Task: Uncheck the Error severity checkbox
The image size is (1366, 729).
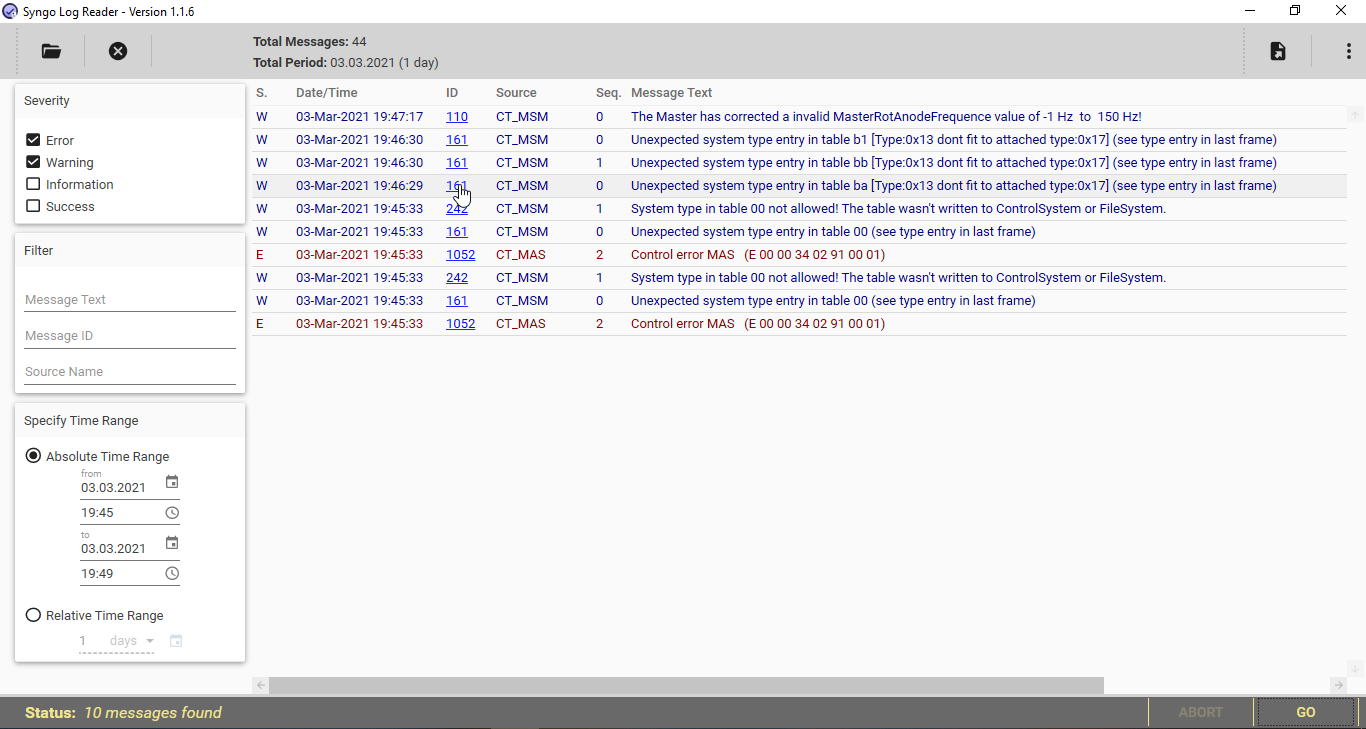Action: coord(33,140)
